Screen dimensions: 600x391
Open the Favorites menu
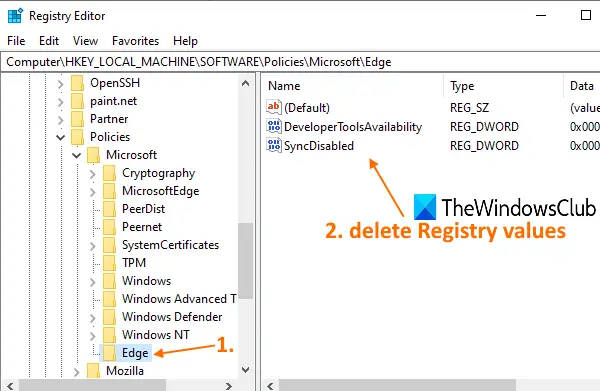click(x=135, y=41)
